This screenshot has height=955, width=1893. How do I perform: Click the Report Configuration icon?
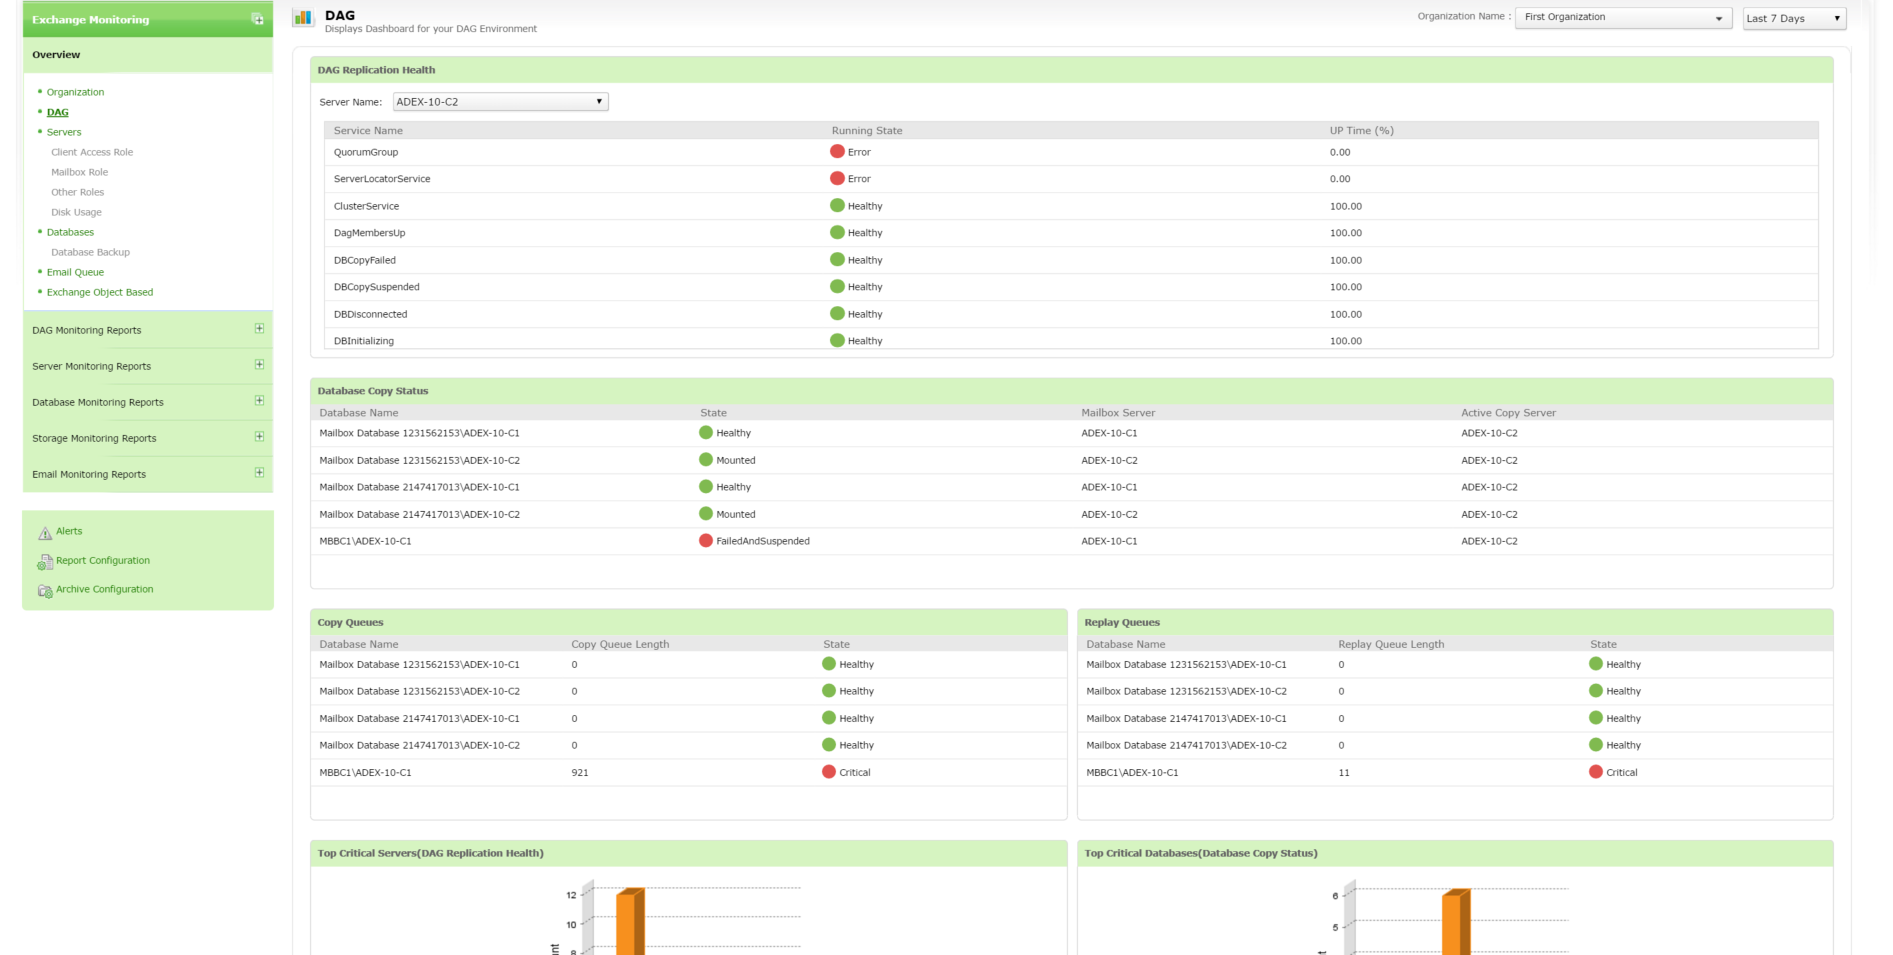pyautogui.click(x=45, y=562)
